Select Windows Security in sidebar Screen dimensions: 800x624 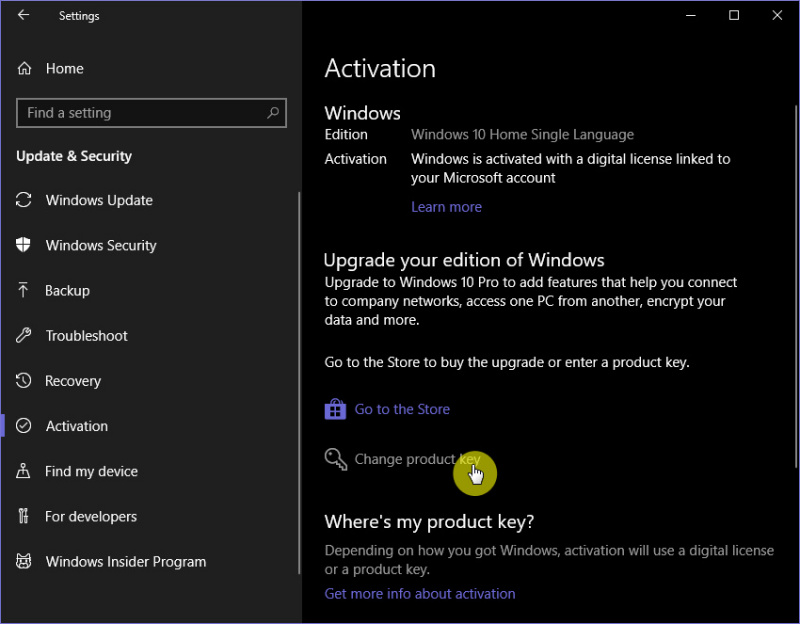101,245
